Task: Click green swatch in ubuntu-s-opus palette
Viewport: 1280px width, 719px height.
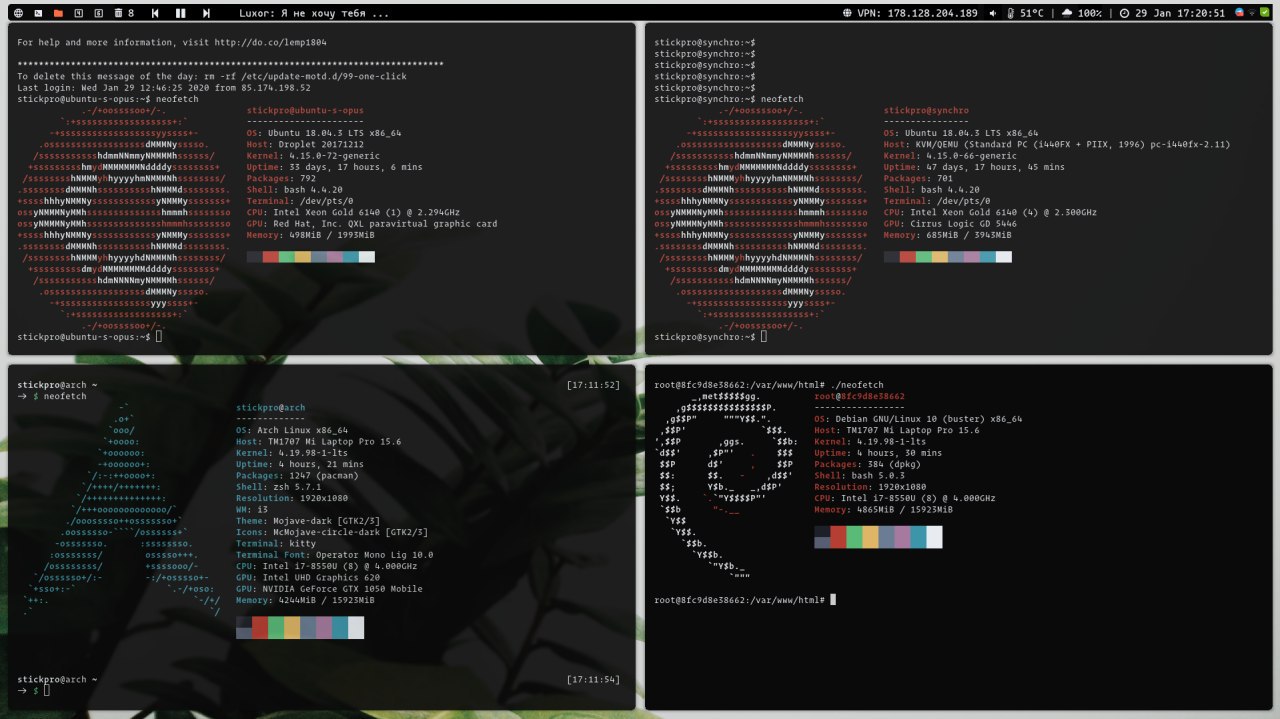Action: pyautogui.click(x=286, y=257)
